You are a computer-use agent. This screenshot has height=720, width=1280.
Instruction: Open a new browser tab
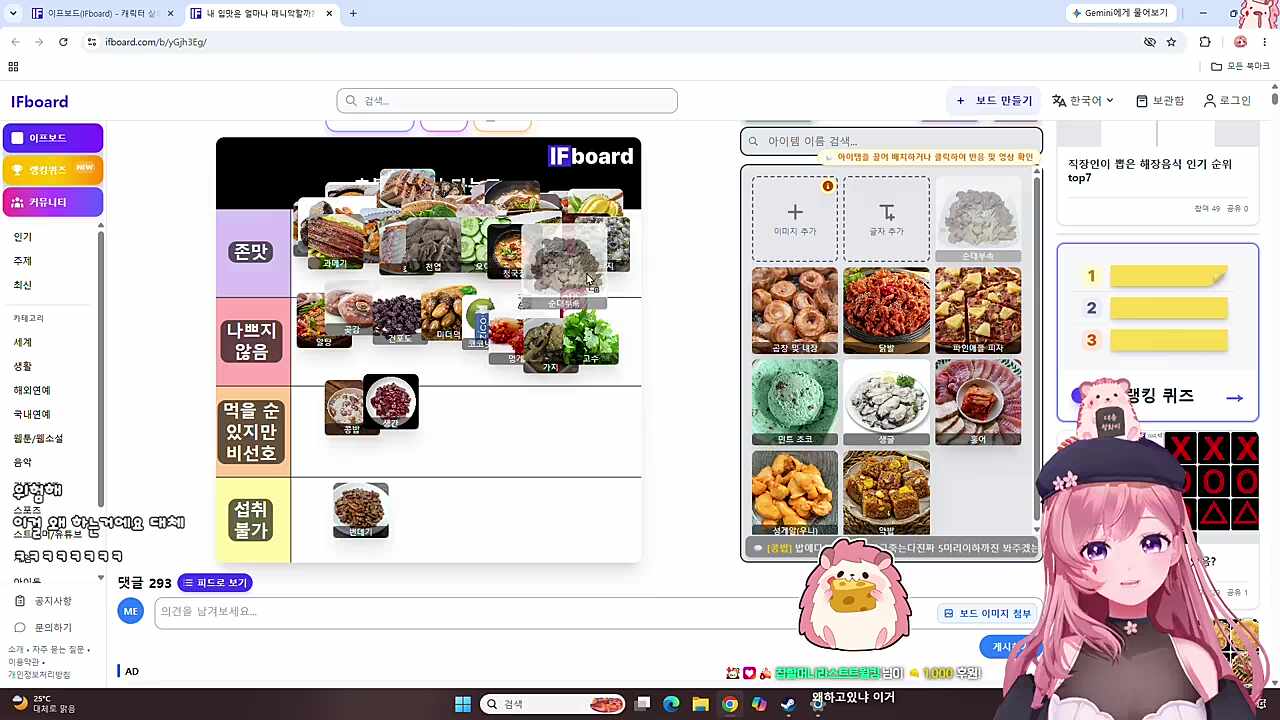[353, 13]
